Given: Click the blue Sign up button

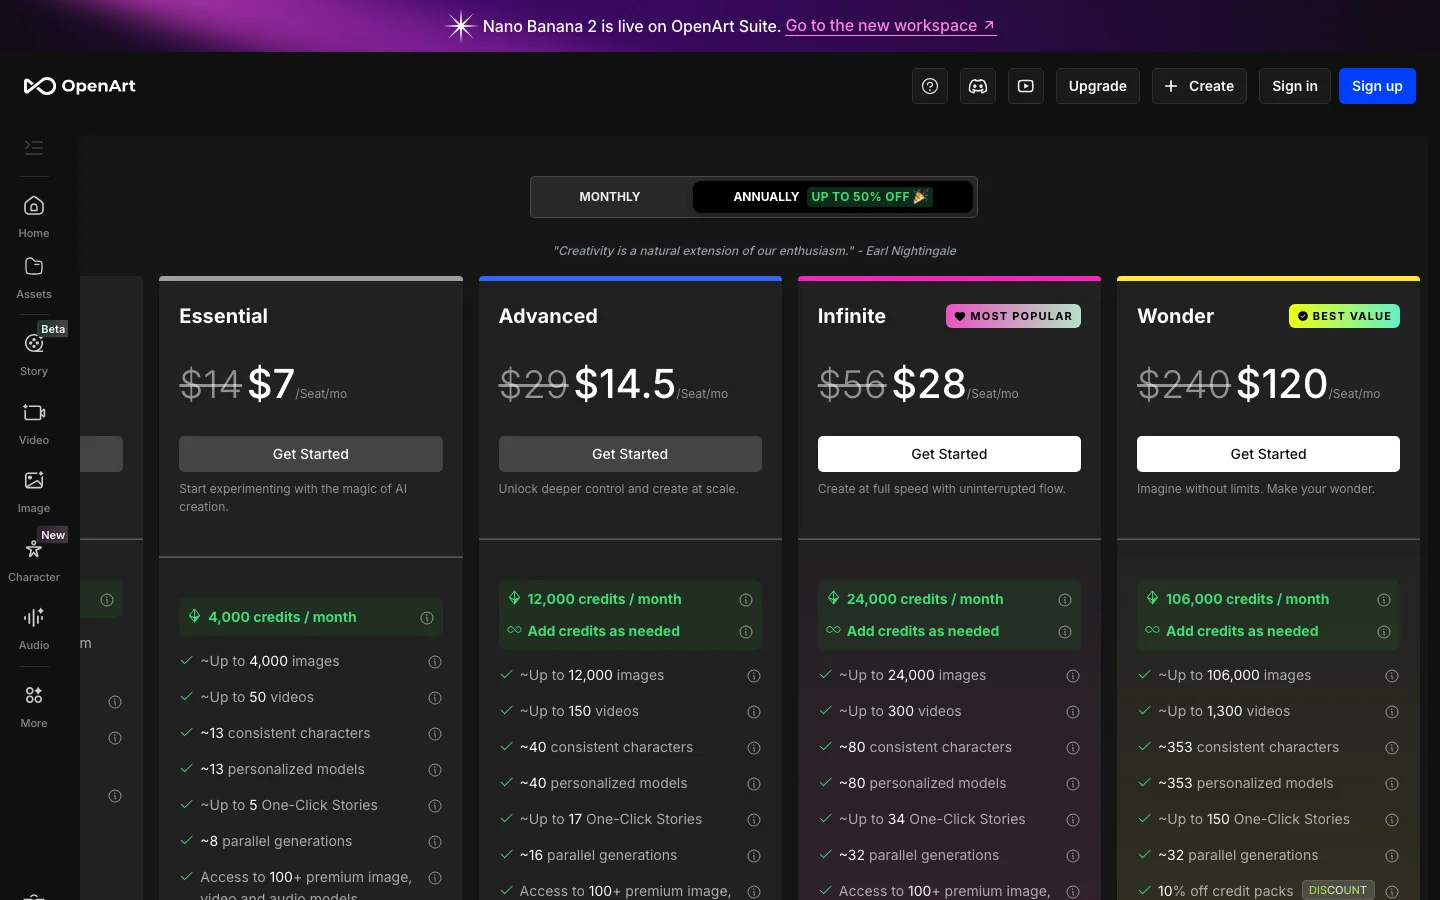Looking at the screenshot, I should 1377,86.
